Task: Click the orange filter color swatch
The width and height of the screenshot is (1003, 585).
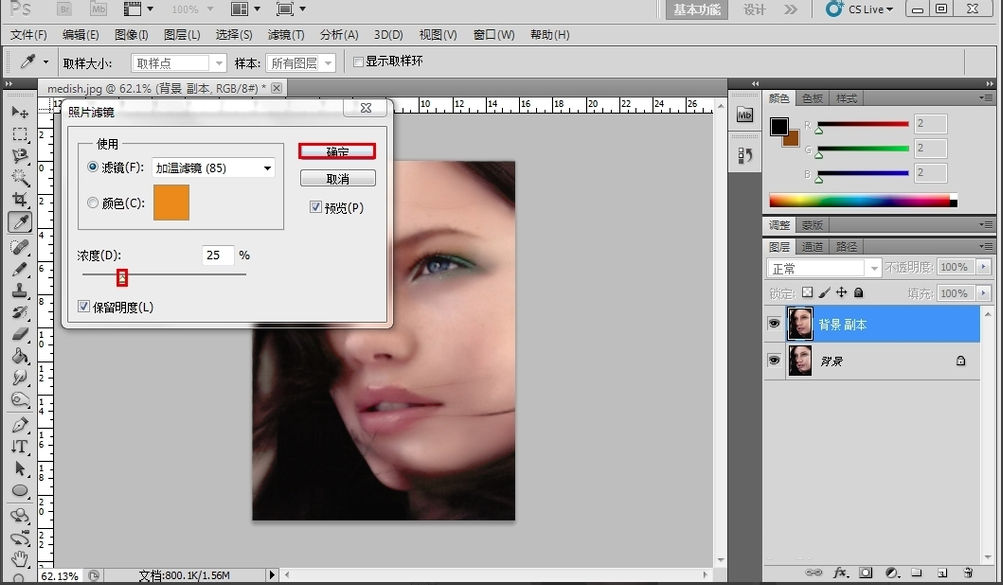Action: pos(171,202)
